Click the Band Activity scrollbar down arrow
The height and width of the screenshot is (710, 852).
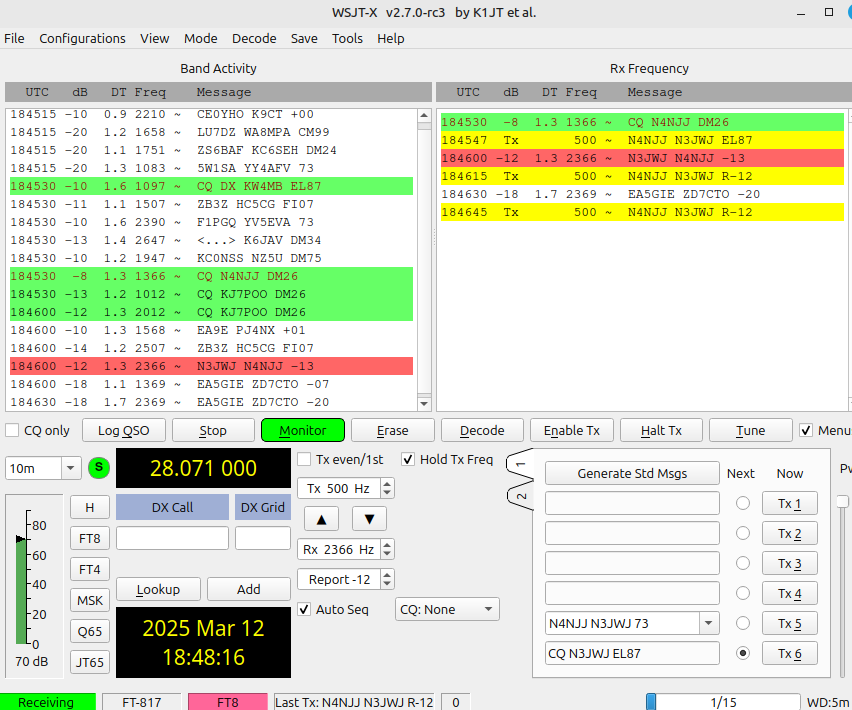(424, 404)
